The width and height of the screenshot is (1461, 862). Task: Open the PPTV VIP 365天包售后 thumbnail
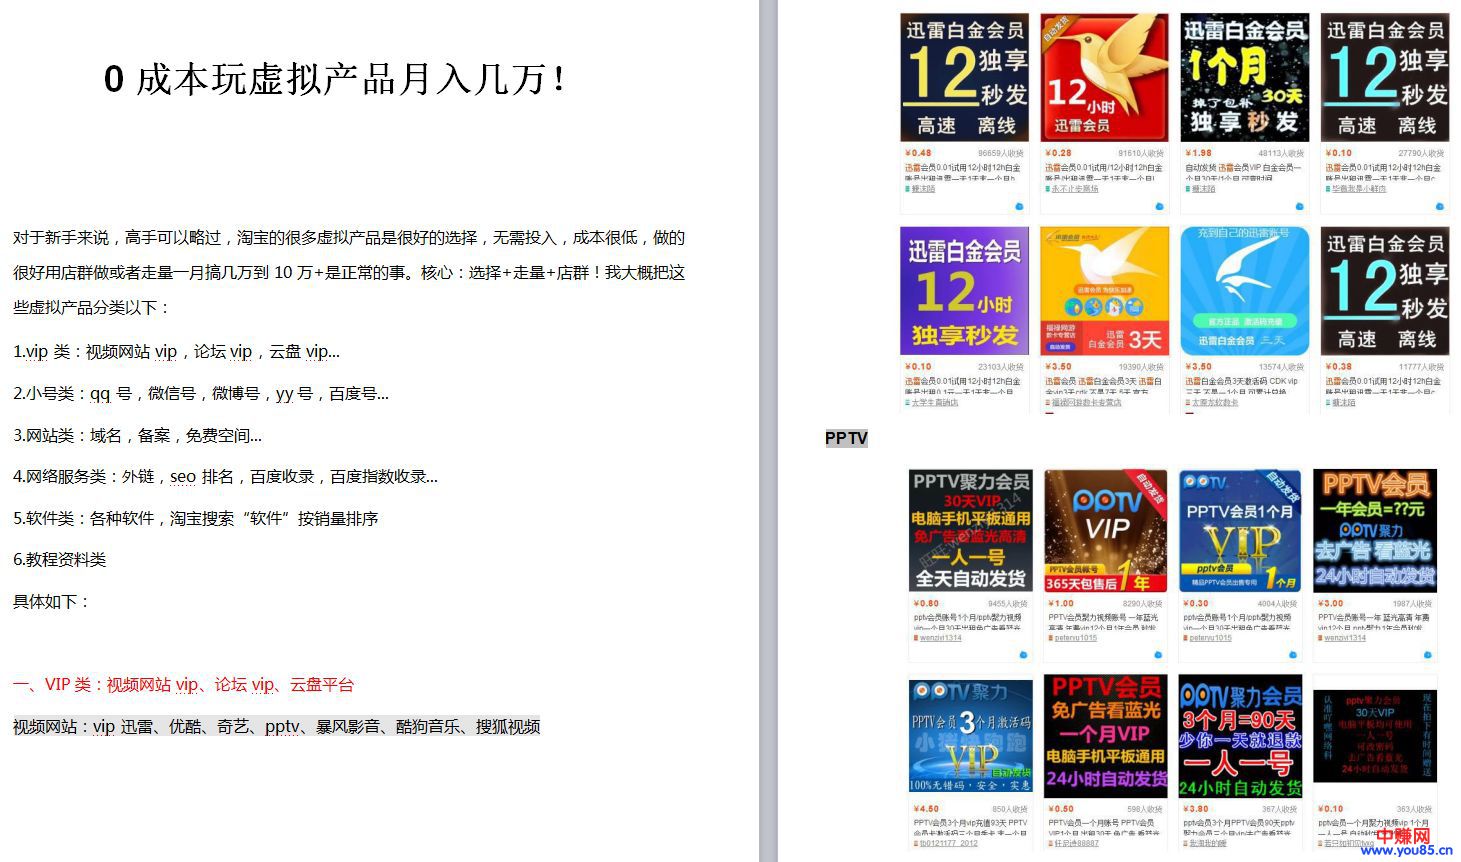click(x=1106, y=531)
